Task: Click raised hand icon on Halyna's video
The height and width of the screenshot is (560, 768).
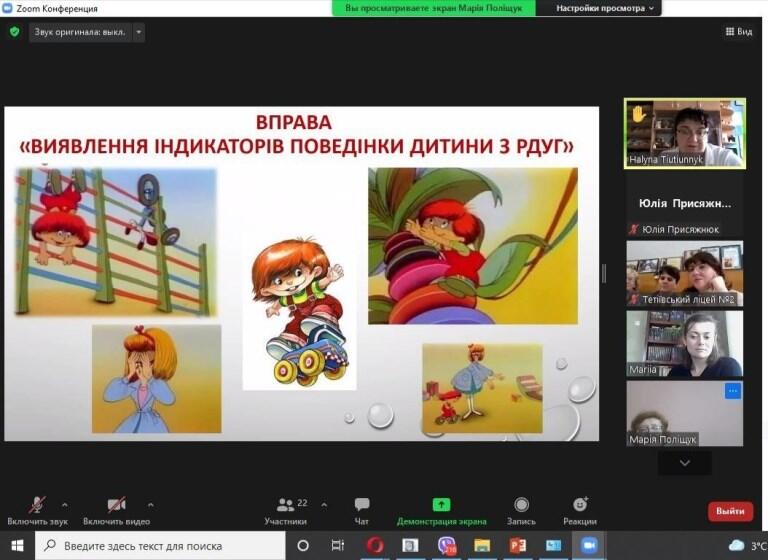Action: click(639, 114)
